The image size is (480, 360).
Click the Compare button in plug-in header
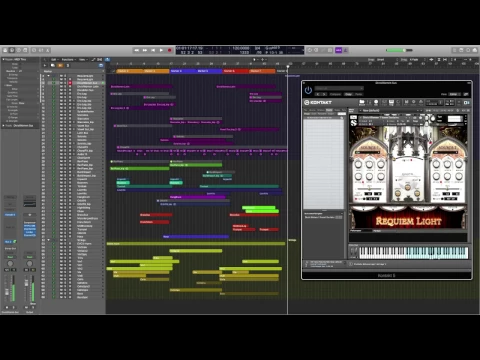coord(335,94)
